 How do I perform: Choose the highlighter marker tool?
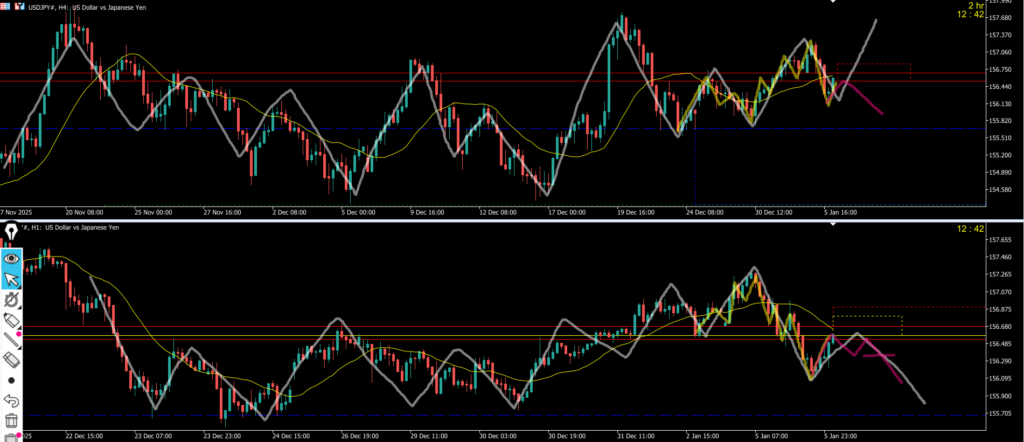tap(12, 320)
